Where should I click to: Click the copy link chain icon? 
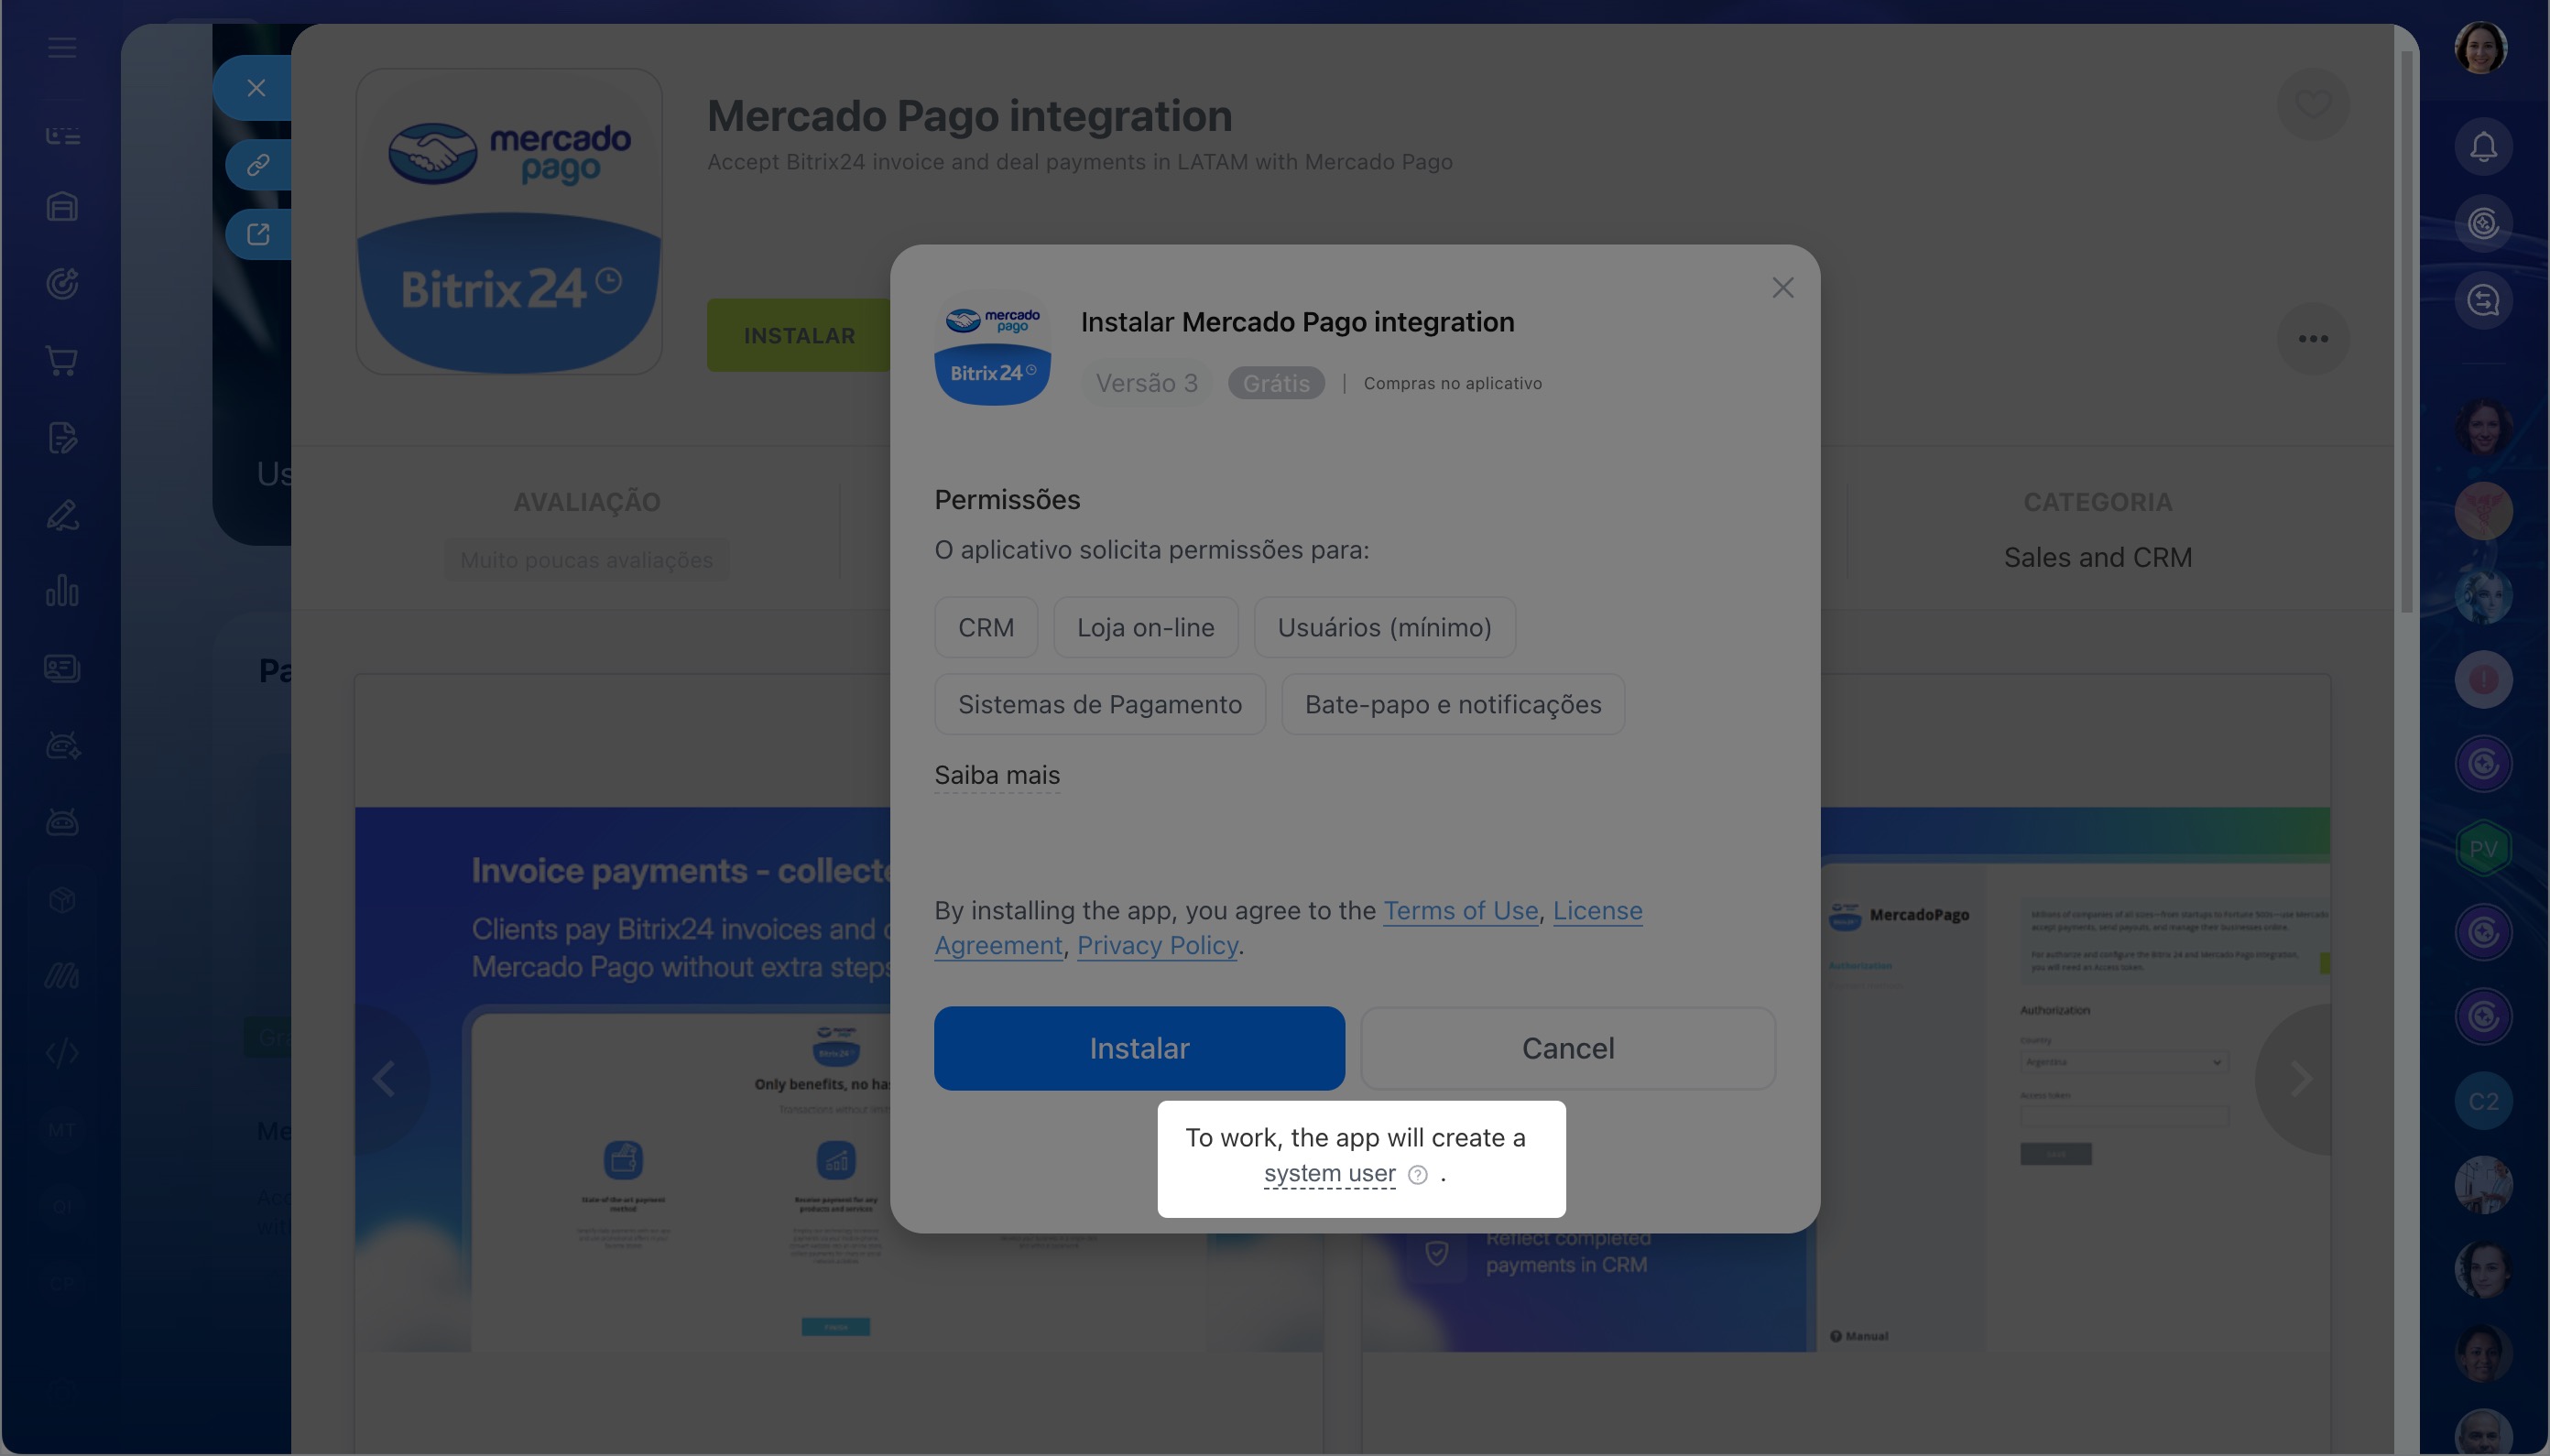(x=258, y=165)
